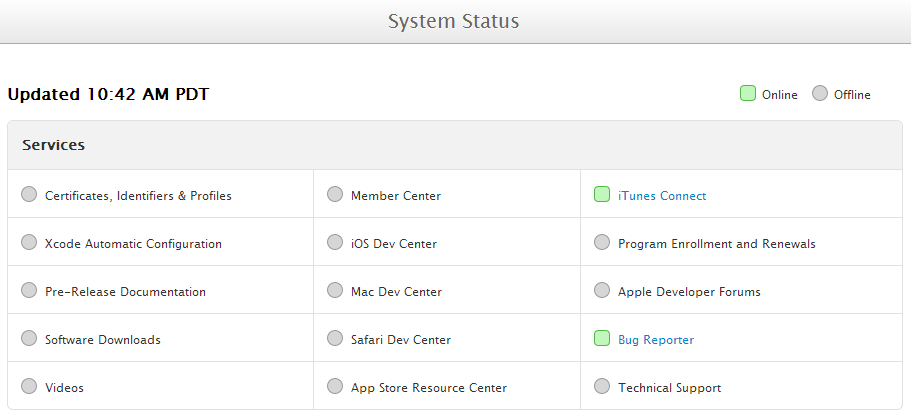
Task: Click the Services section header
Action: 54,145
